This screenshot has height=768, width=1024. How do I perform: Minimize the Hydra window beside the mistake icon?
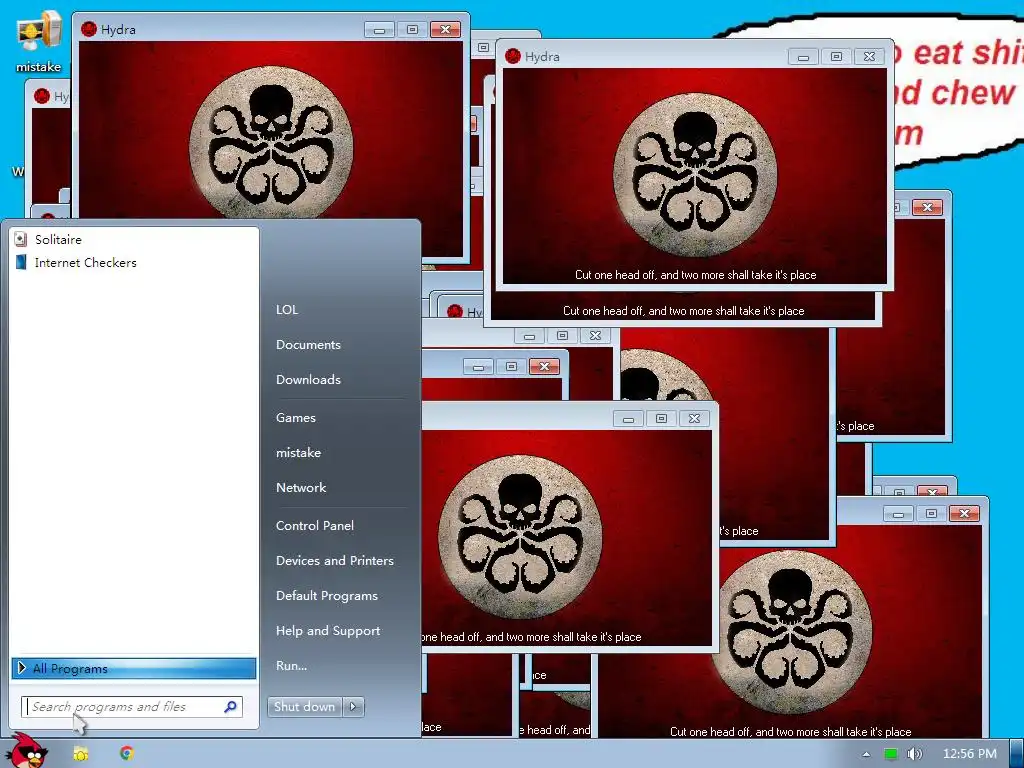tap(379, 29)
